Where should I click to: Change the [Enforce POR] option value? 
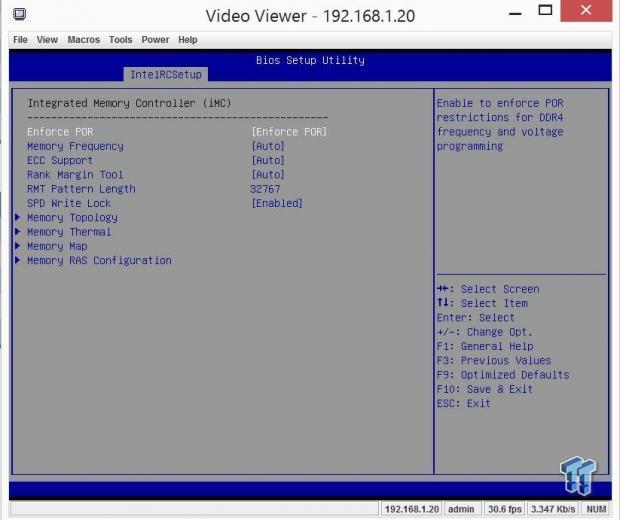point(289,132)
